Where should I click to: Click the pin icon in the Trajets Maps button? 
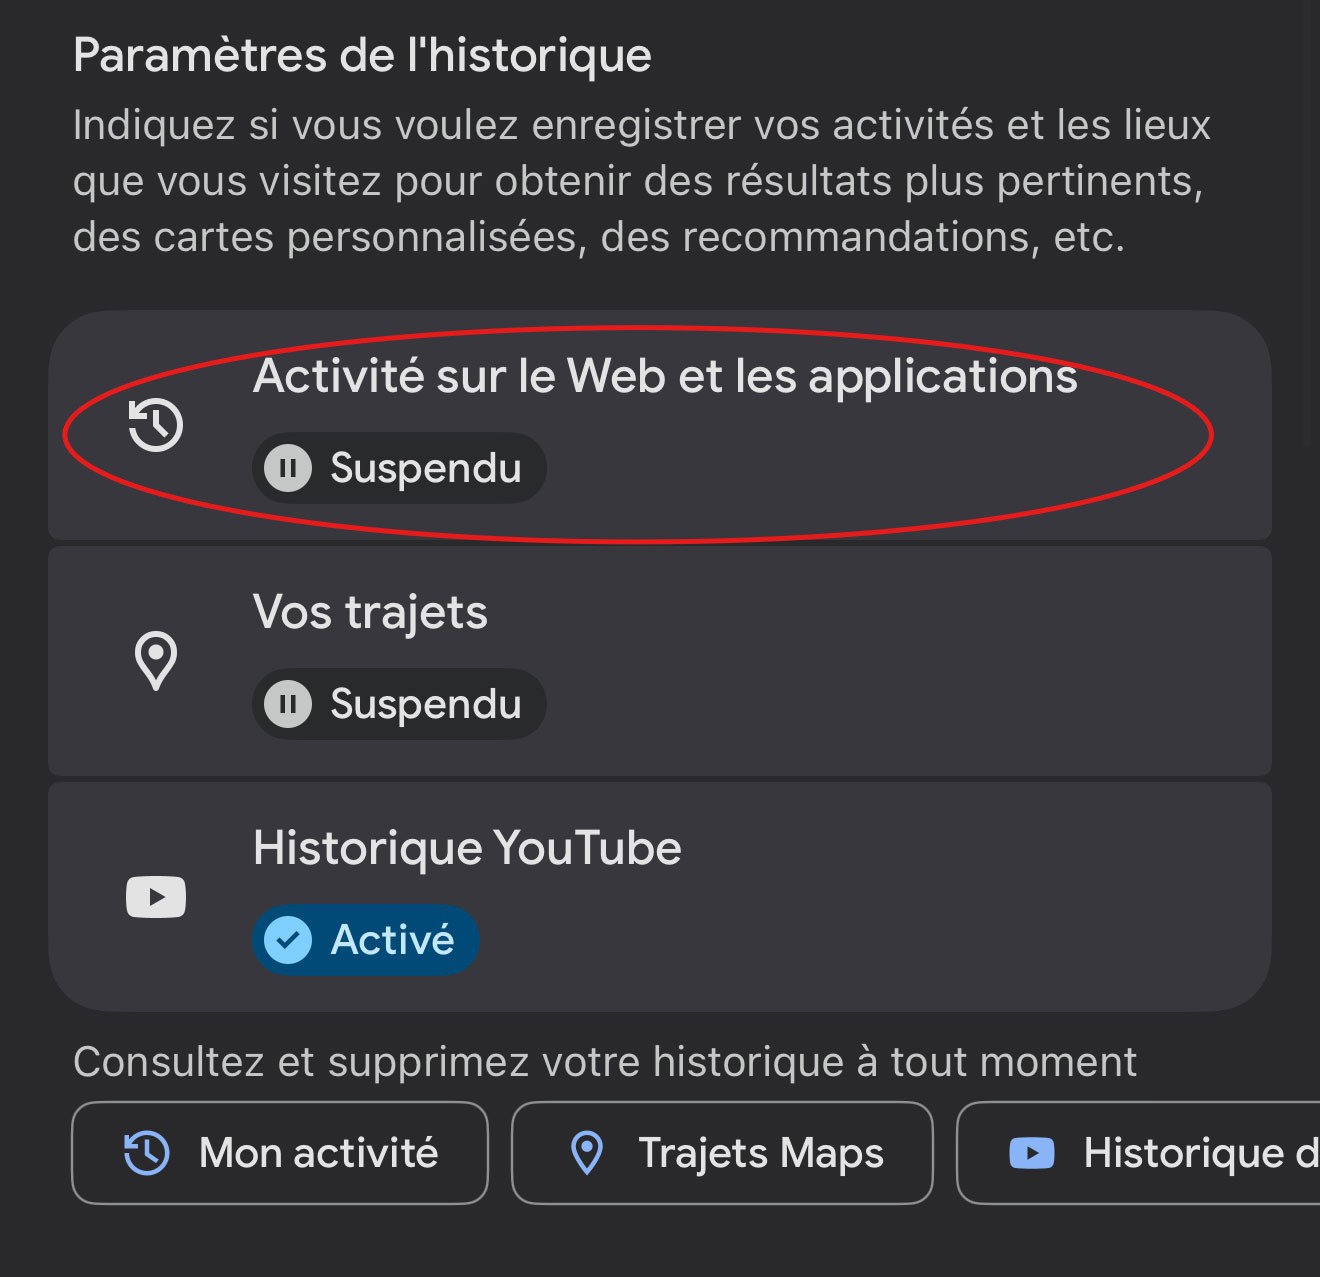click(x=587, y=1153)
